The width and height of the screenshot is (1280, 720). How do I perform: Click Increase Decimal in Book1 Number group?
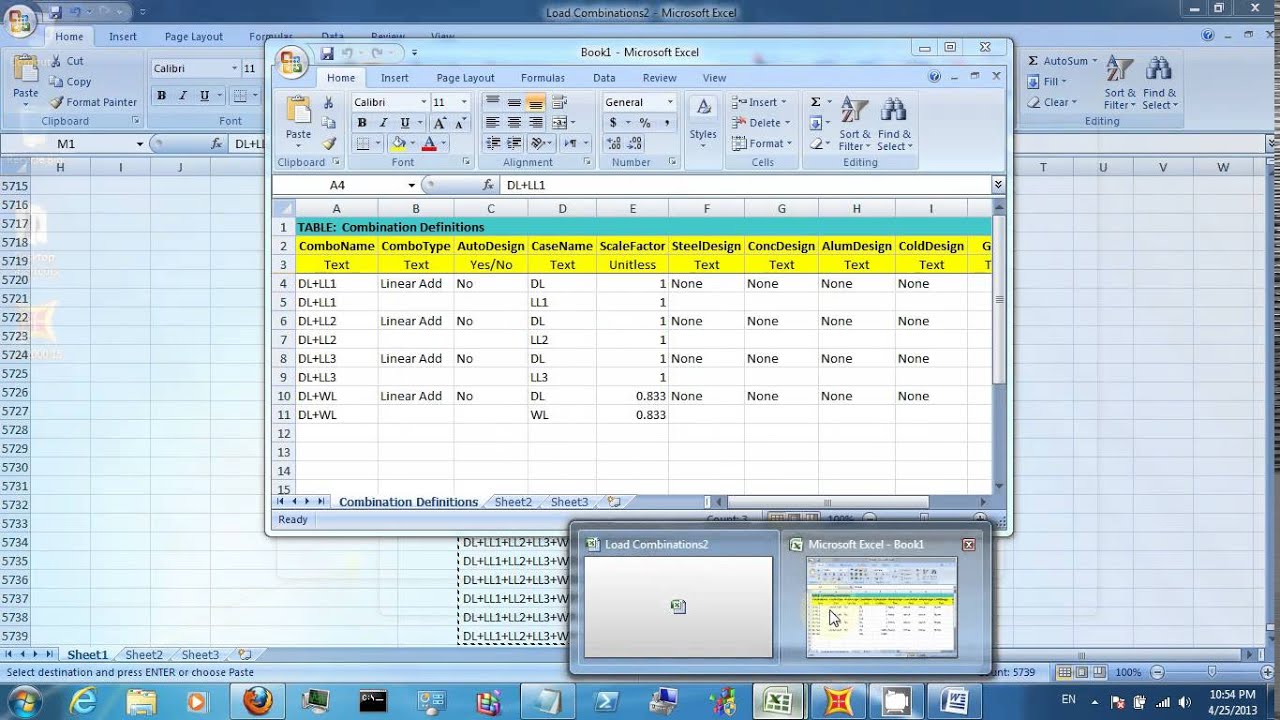click(x=613, y=144)
